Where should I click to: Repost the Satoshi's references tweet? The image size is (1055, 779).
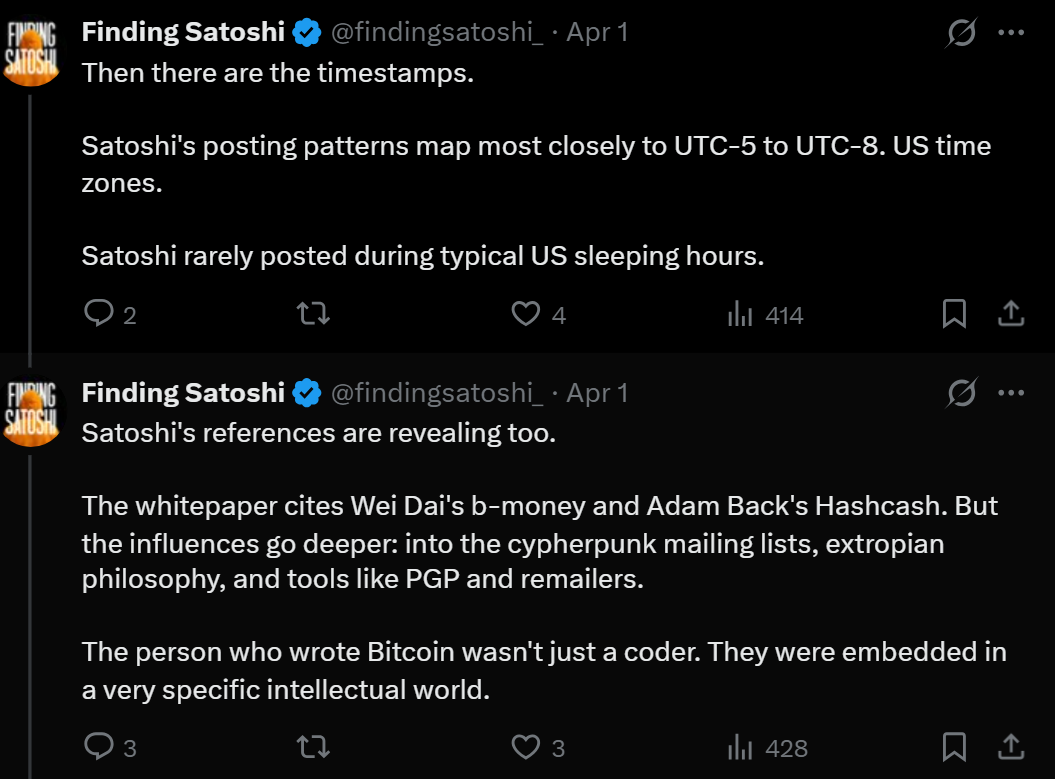315,747
